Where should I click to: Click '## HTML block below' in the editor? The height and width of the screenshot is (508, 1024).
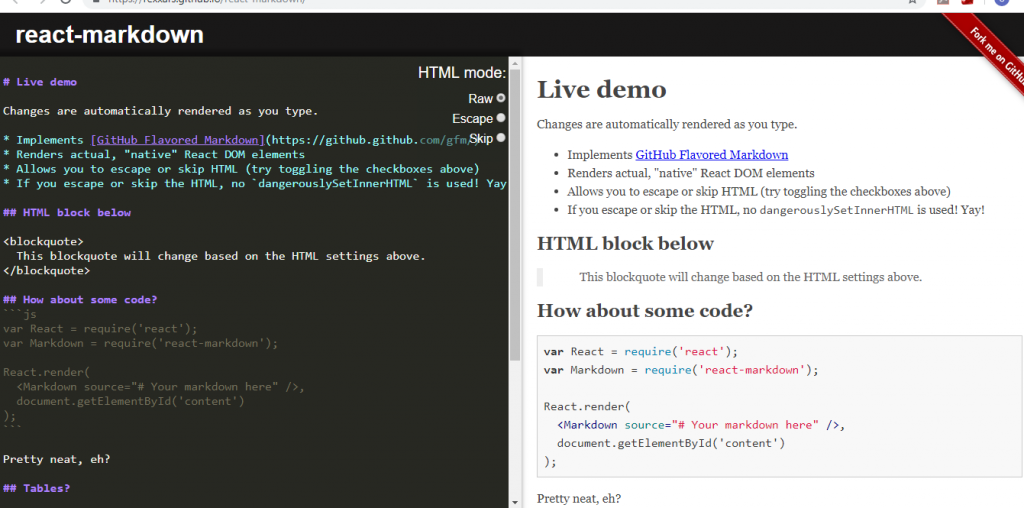67,212
